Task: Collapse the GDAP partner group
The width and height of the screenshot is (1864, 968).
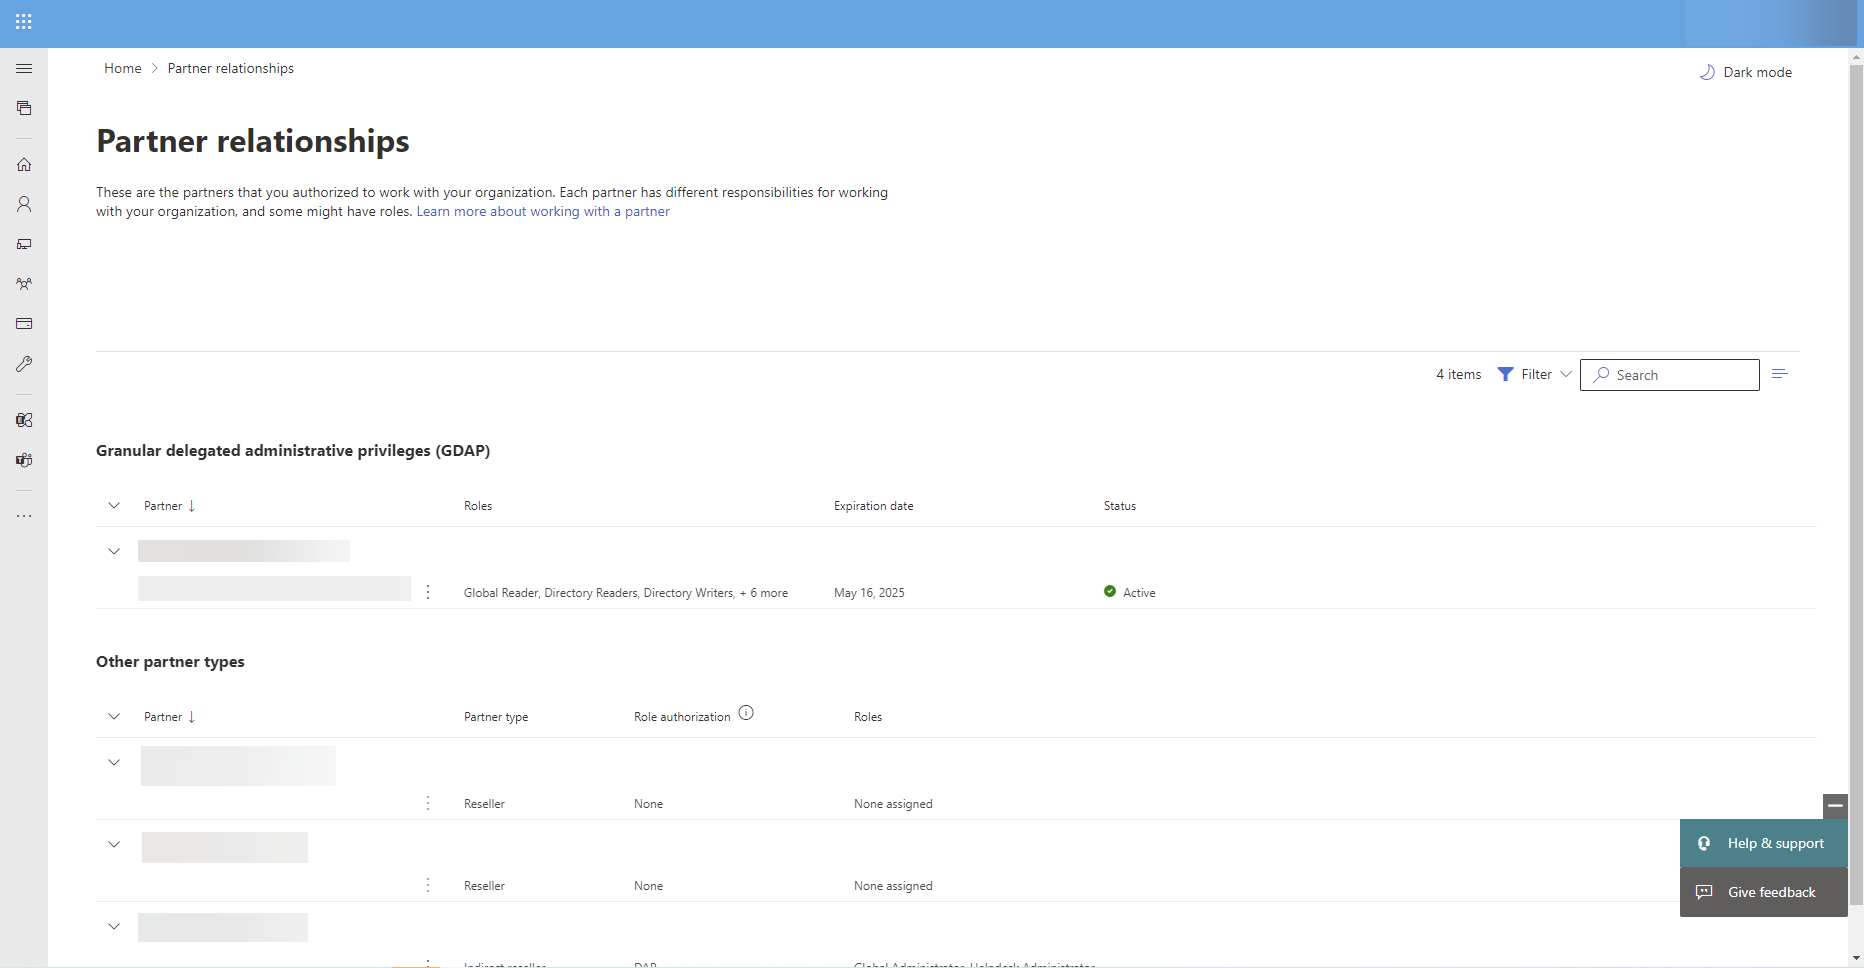Action: coord(114,551)
